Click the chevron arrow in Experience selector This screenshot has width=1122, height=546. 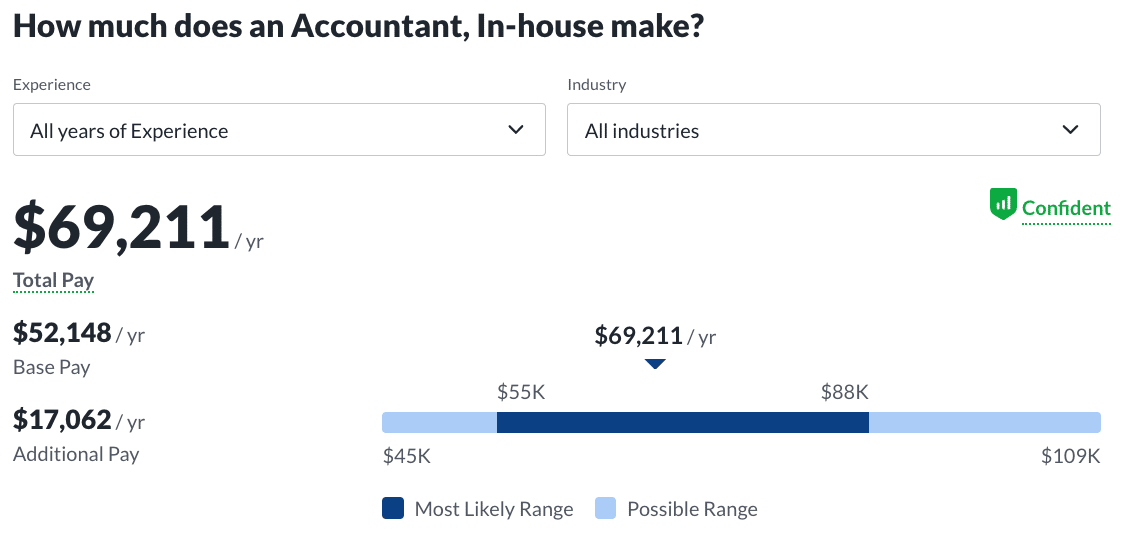pos(516,130)
